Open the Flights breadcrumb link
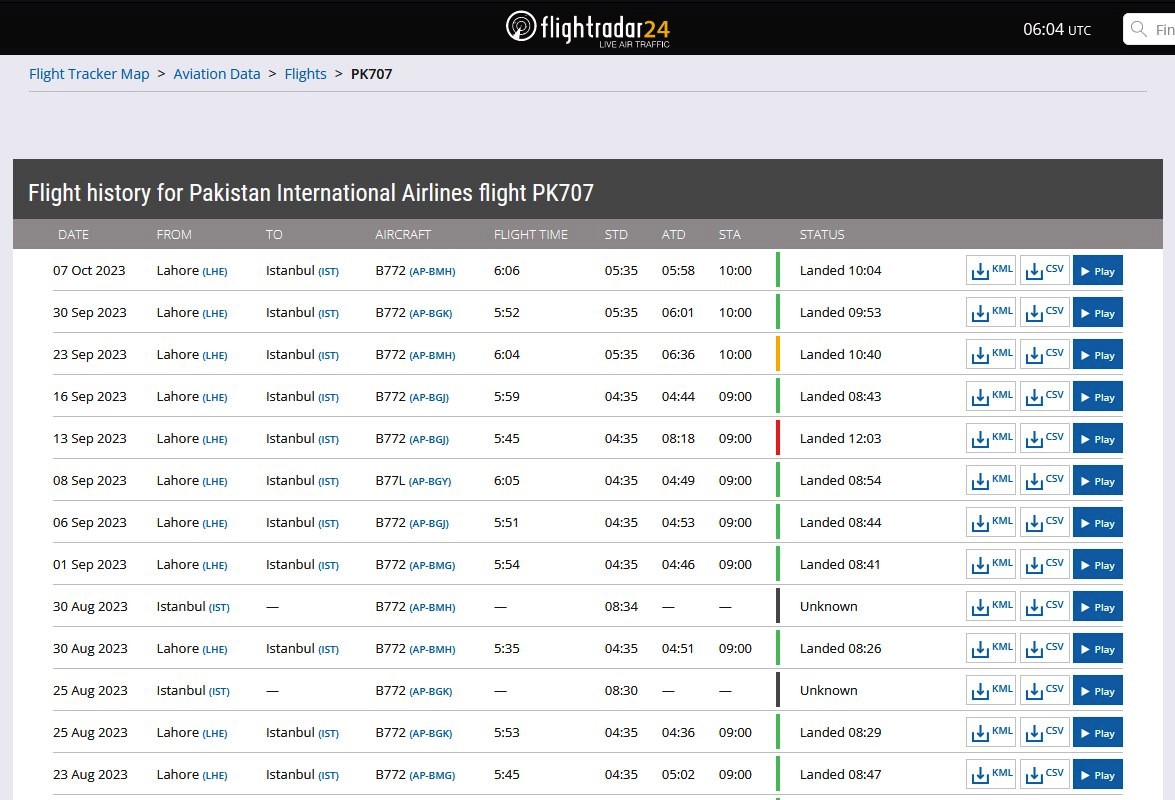This screenshot has width=1175, height=800. 306,74
